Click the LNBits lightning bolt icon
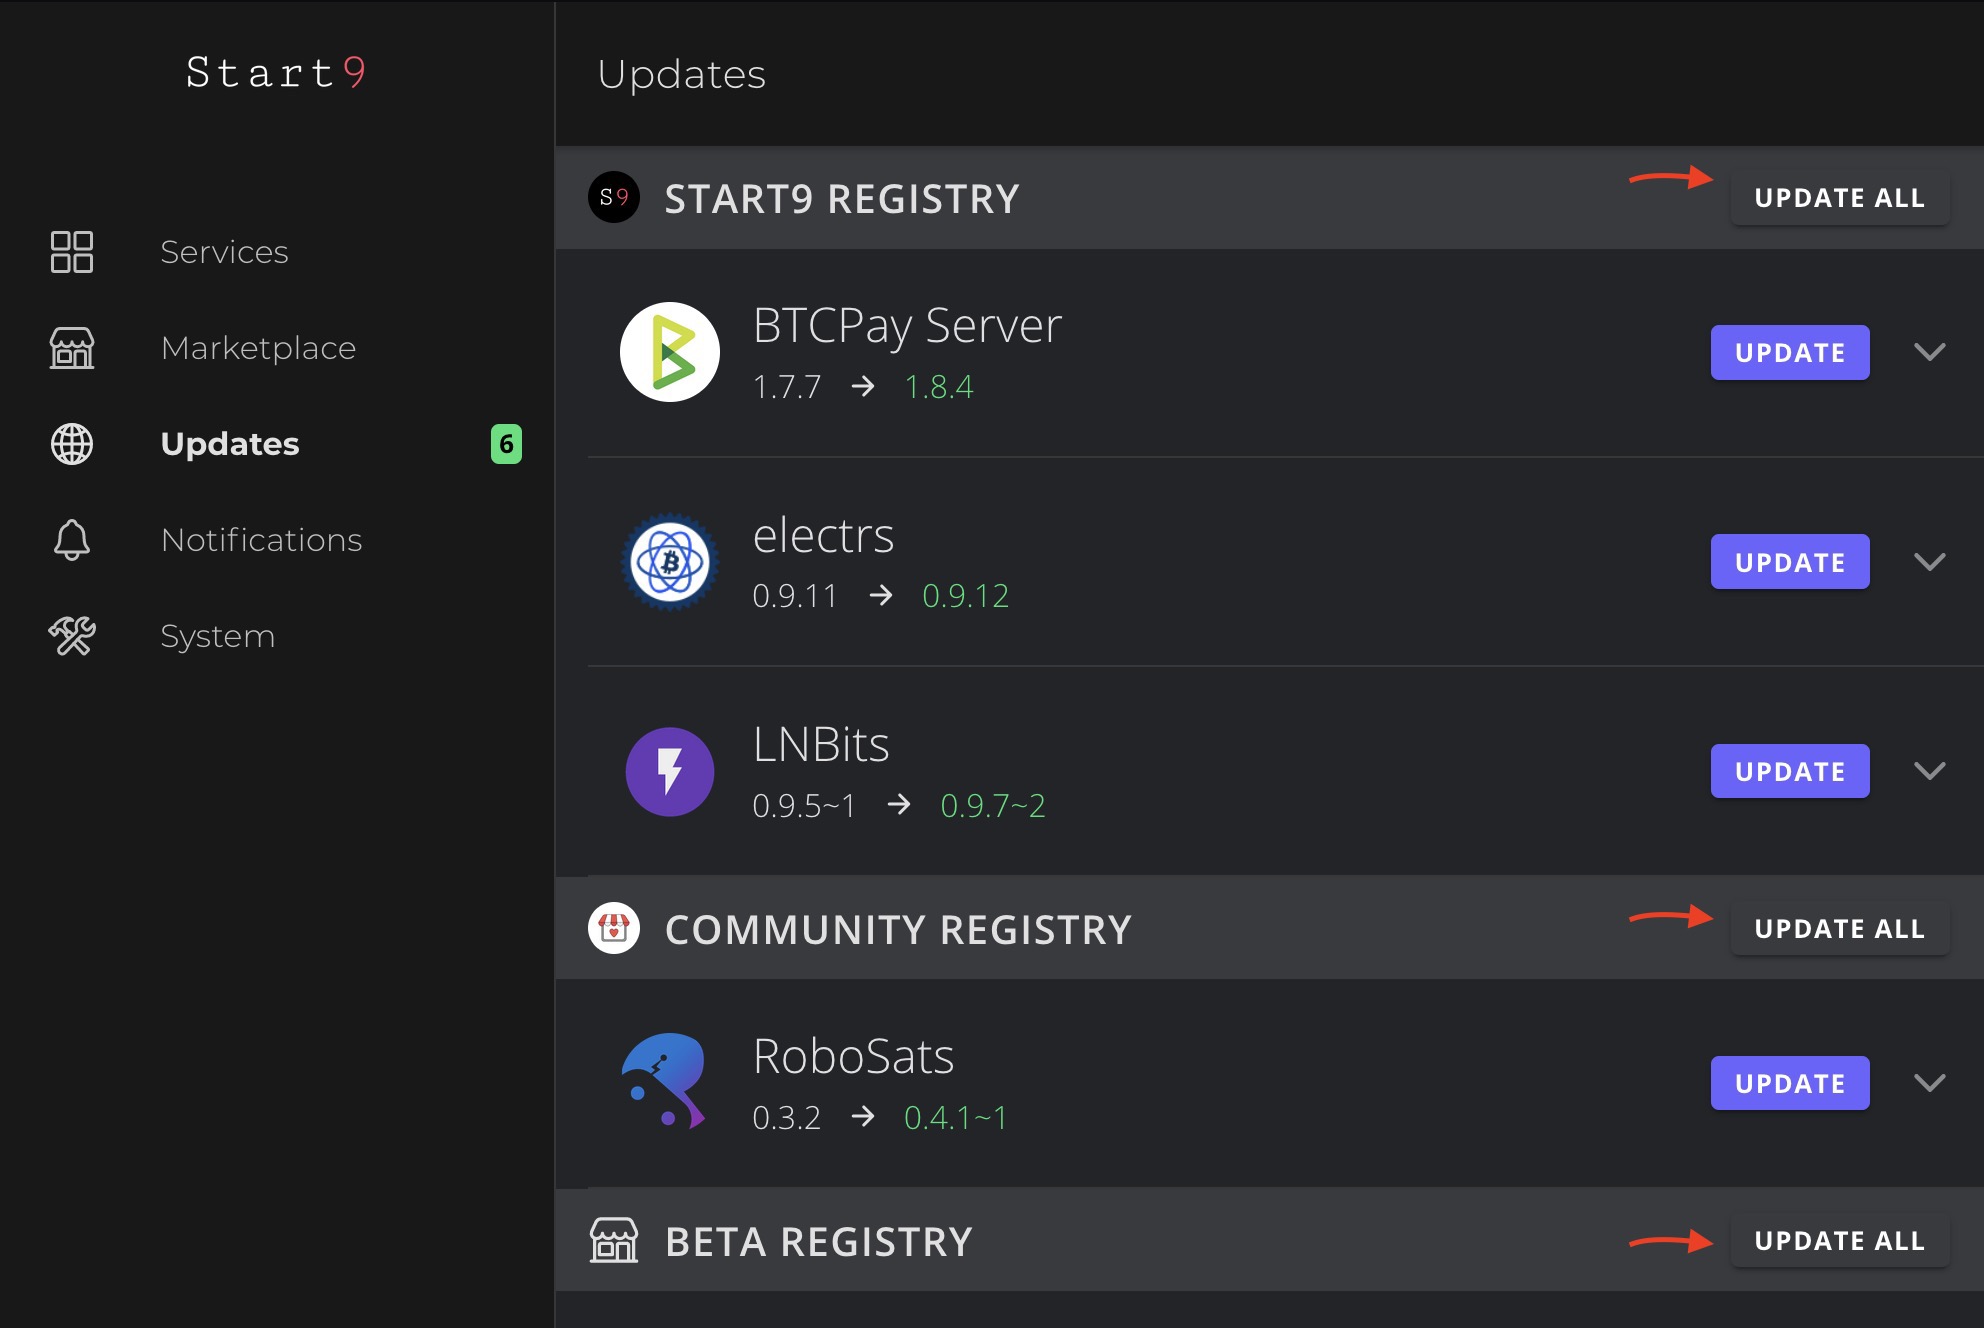 point(671,771)
